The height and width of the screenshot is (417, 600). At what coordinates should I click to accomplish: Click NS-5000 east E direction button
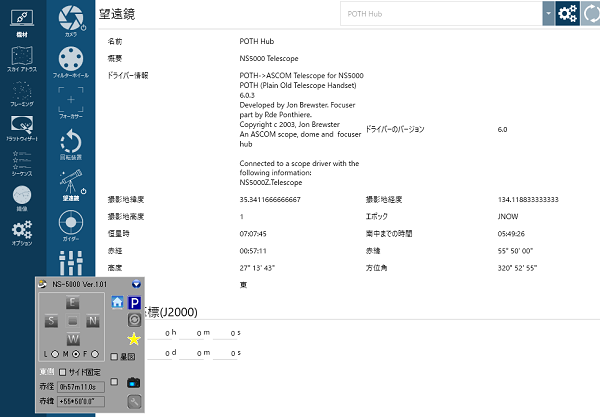coord(72,302)
